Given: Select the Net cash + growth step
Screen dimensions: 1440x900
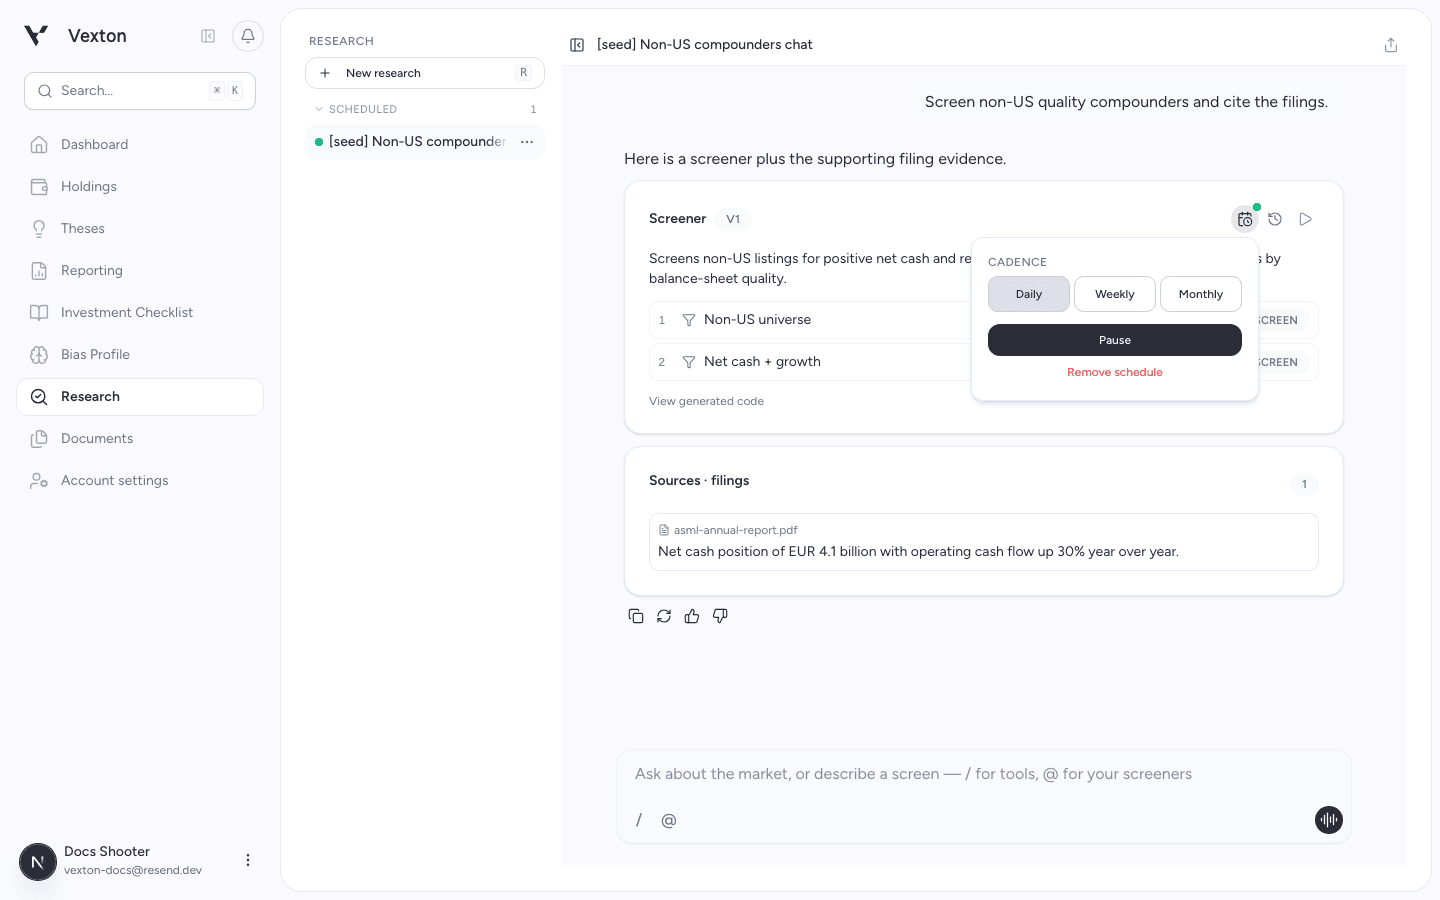Looking at the screenshot, I should [x=810, y=362].
